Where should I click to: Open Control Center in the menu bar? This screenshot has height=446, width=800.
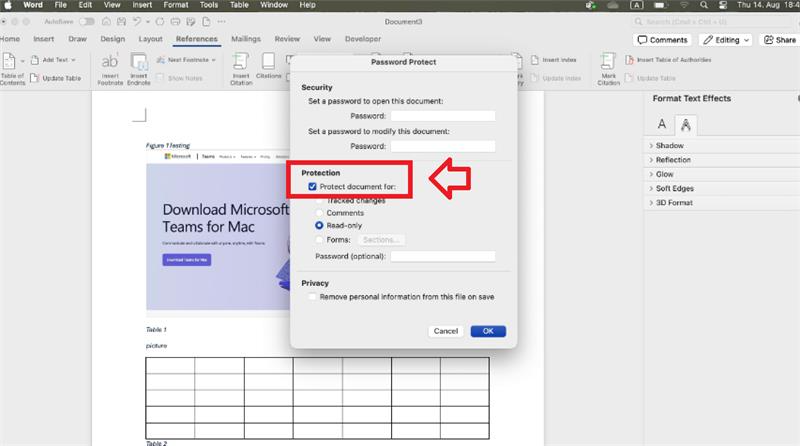pos(723,5)
